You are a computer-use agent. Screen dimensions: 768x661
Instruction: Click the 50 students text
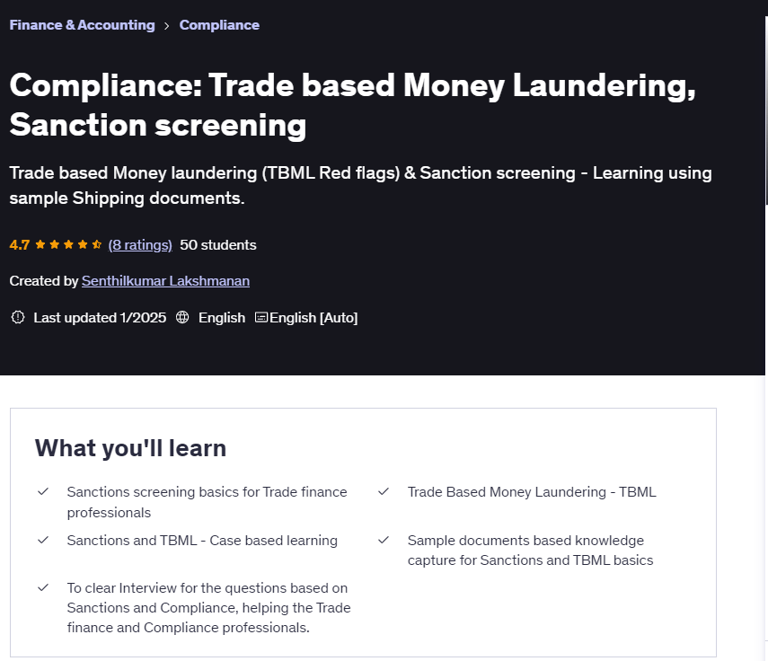pos(218,245)
